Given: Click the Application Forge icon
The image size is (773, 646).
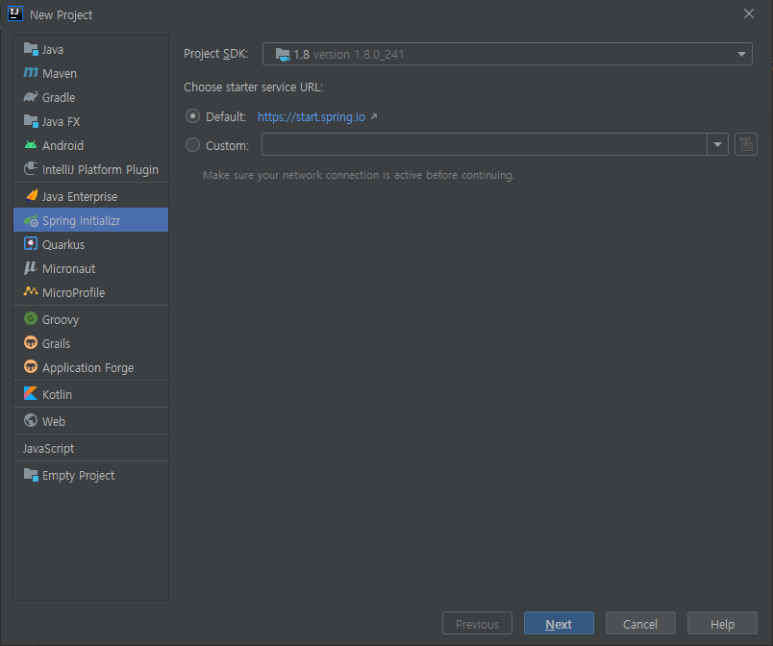Looking at the screenshot, I should (x=31, y=367).
